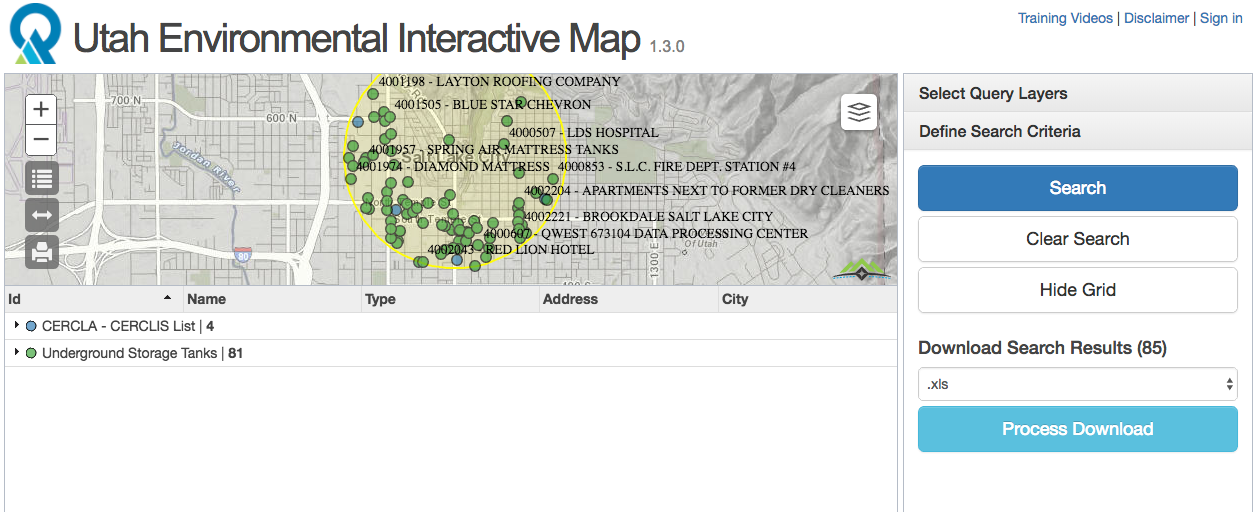
Task: Click green Underground Storage Tanks dot
Action: click(31, 353)
